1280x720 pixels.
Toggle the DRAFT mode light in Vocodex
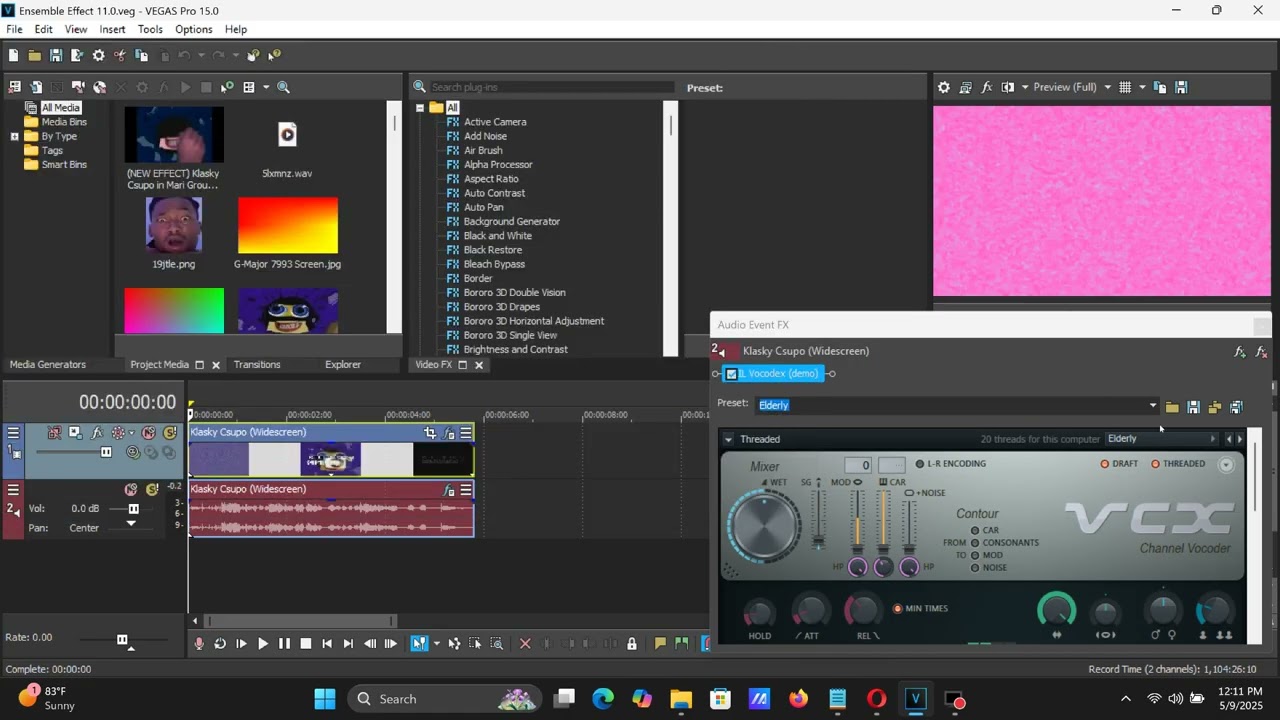[1105, 464]
